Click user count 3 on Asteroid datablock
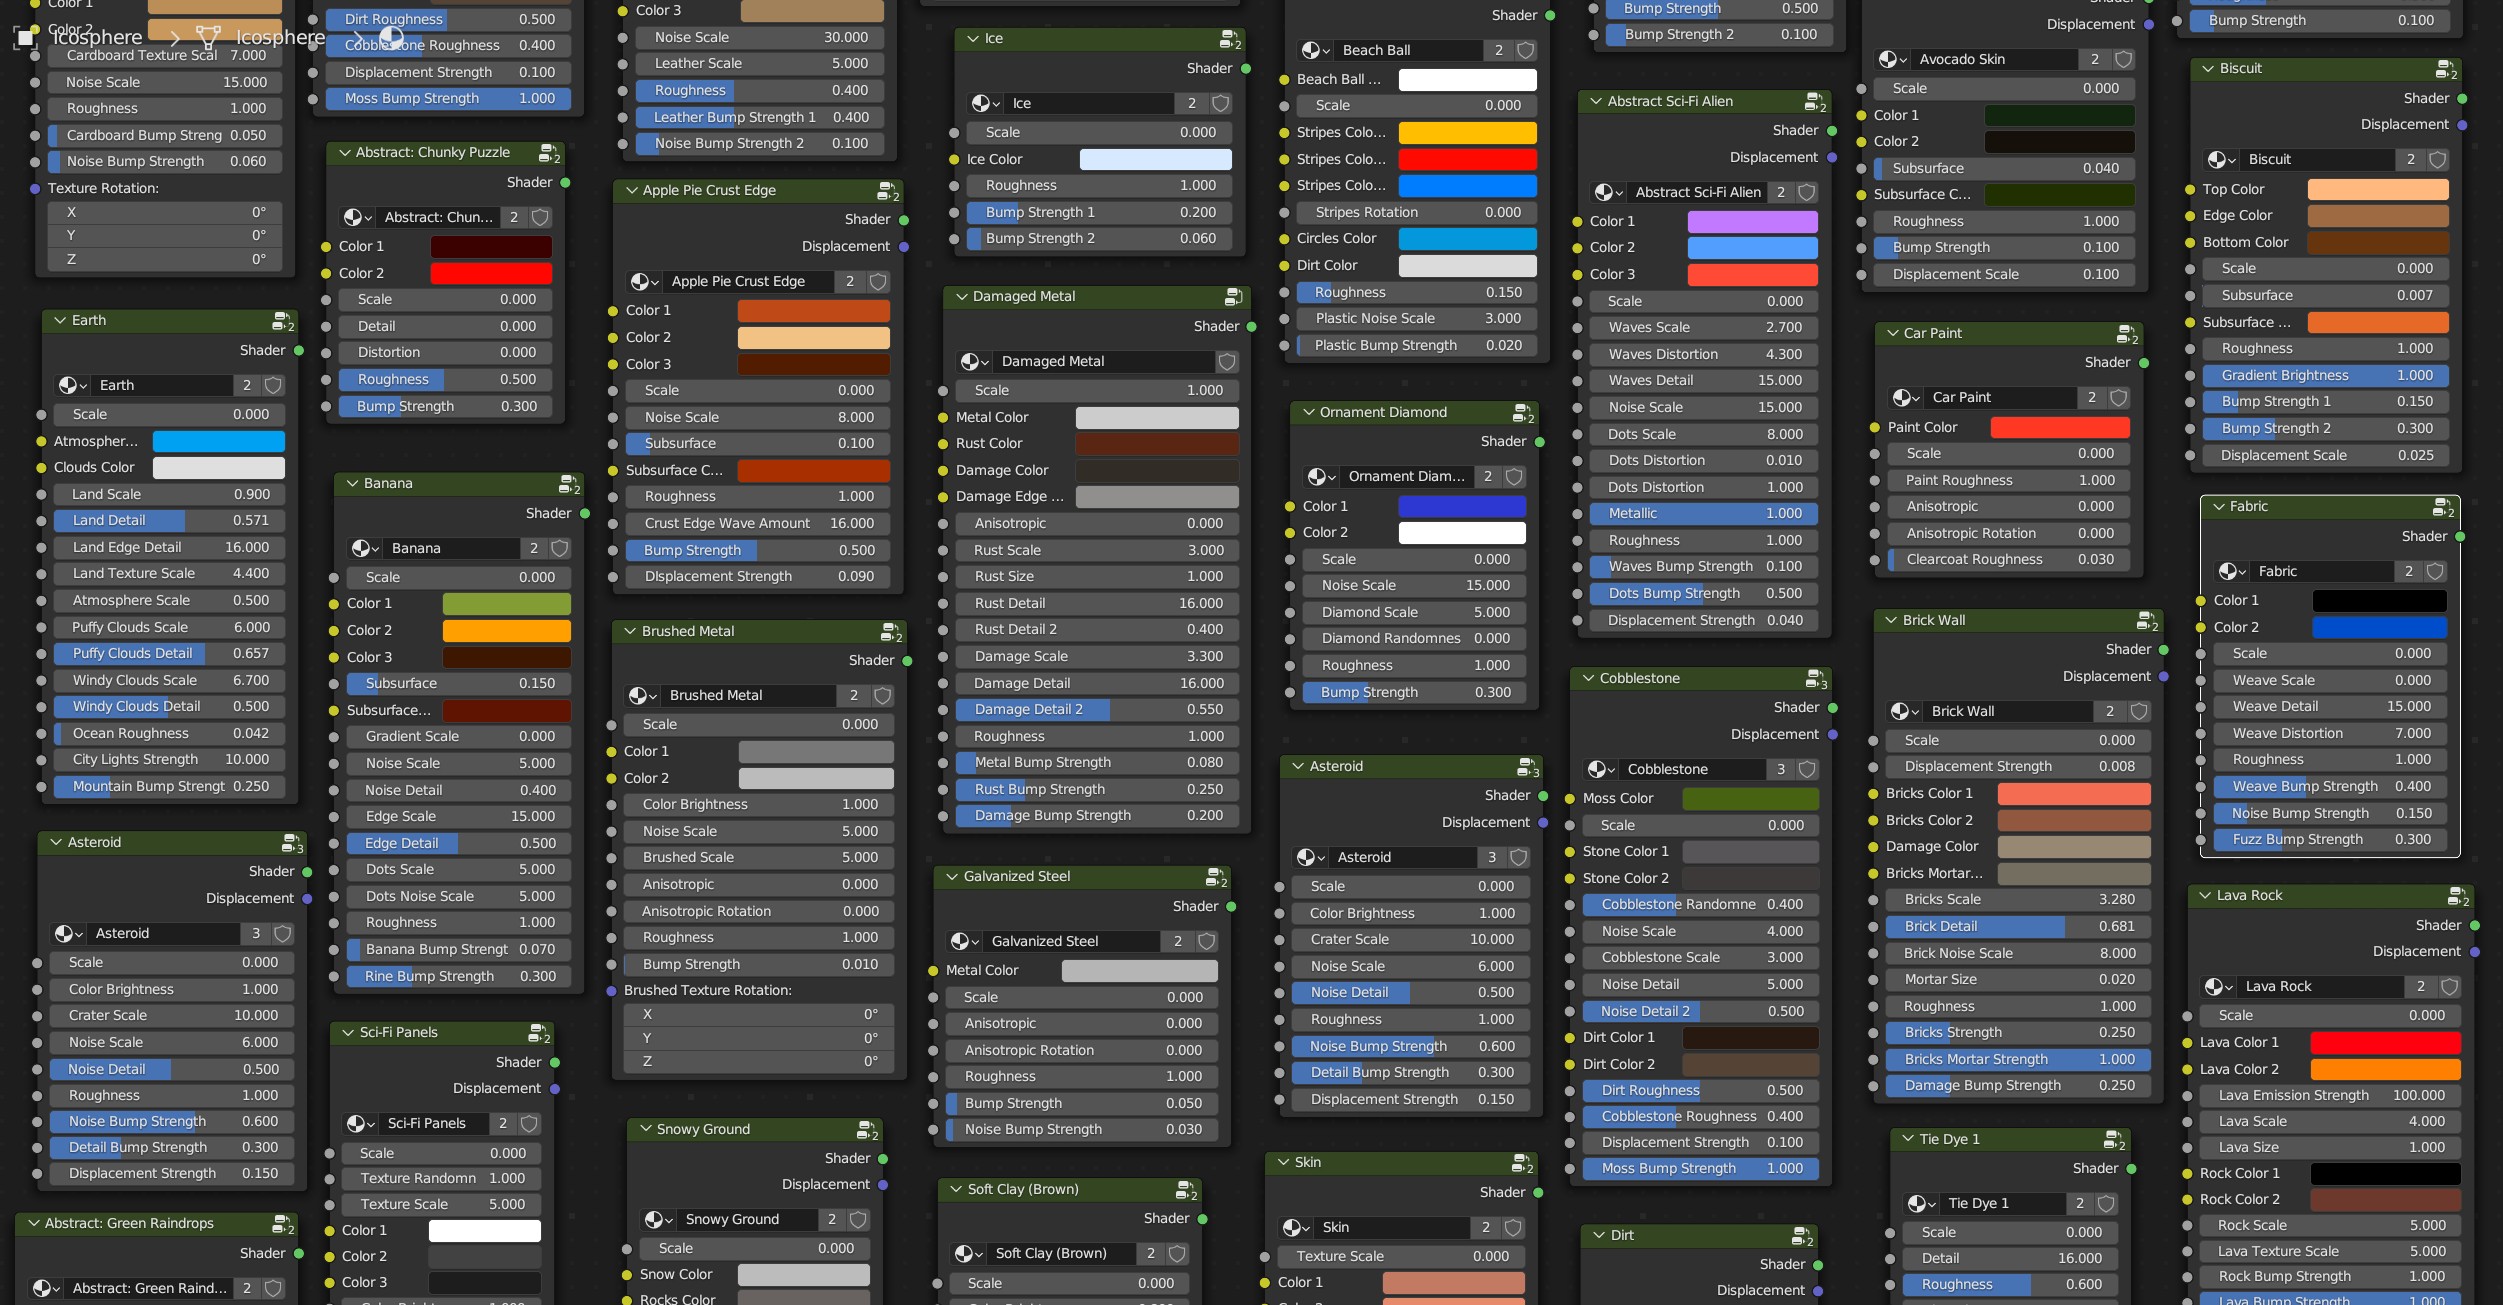The width and height of the screenshot is (2503, 1305). click(256, 934)
